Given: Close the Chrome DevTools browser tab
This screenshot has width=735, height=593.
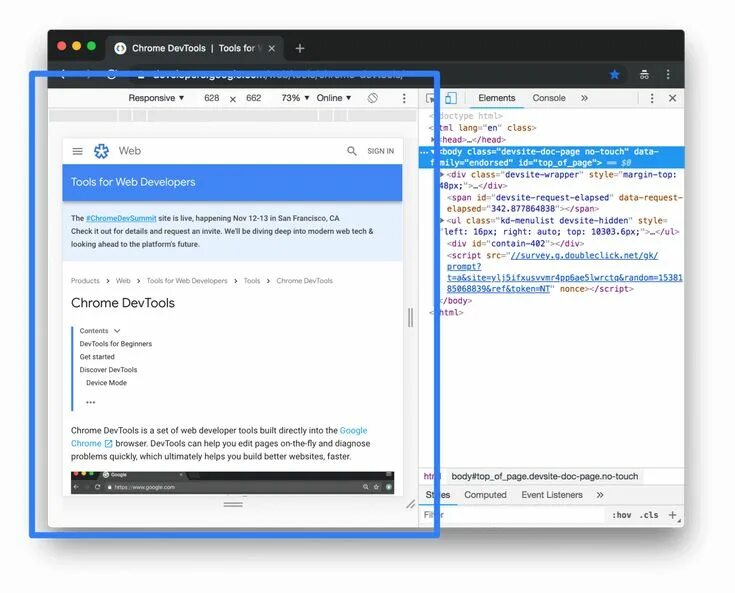Looking at the screenshot, I should pos(271,48).
